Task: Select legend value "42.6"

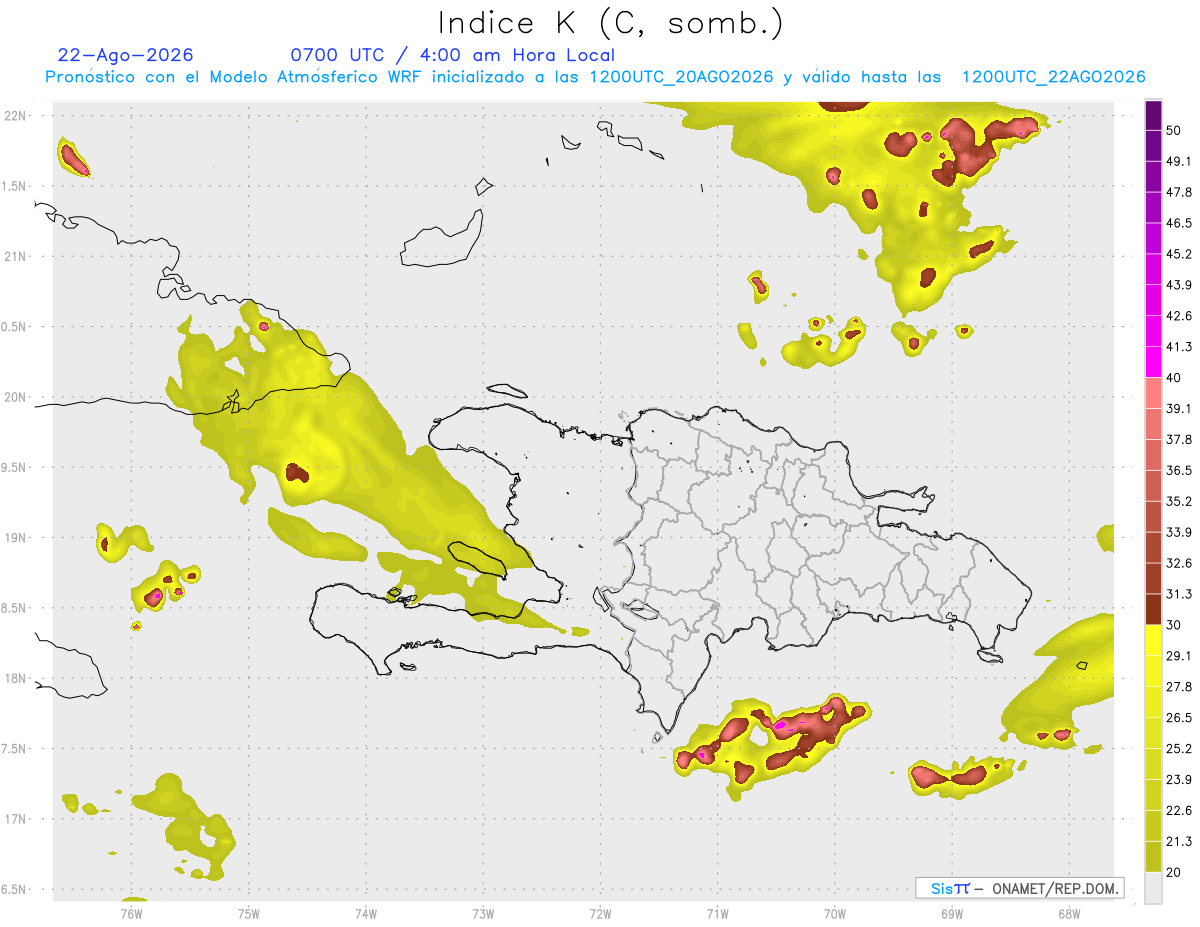Action: [1179, 316]
